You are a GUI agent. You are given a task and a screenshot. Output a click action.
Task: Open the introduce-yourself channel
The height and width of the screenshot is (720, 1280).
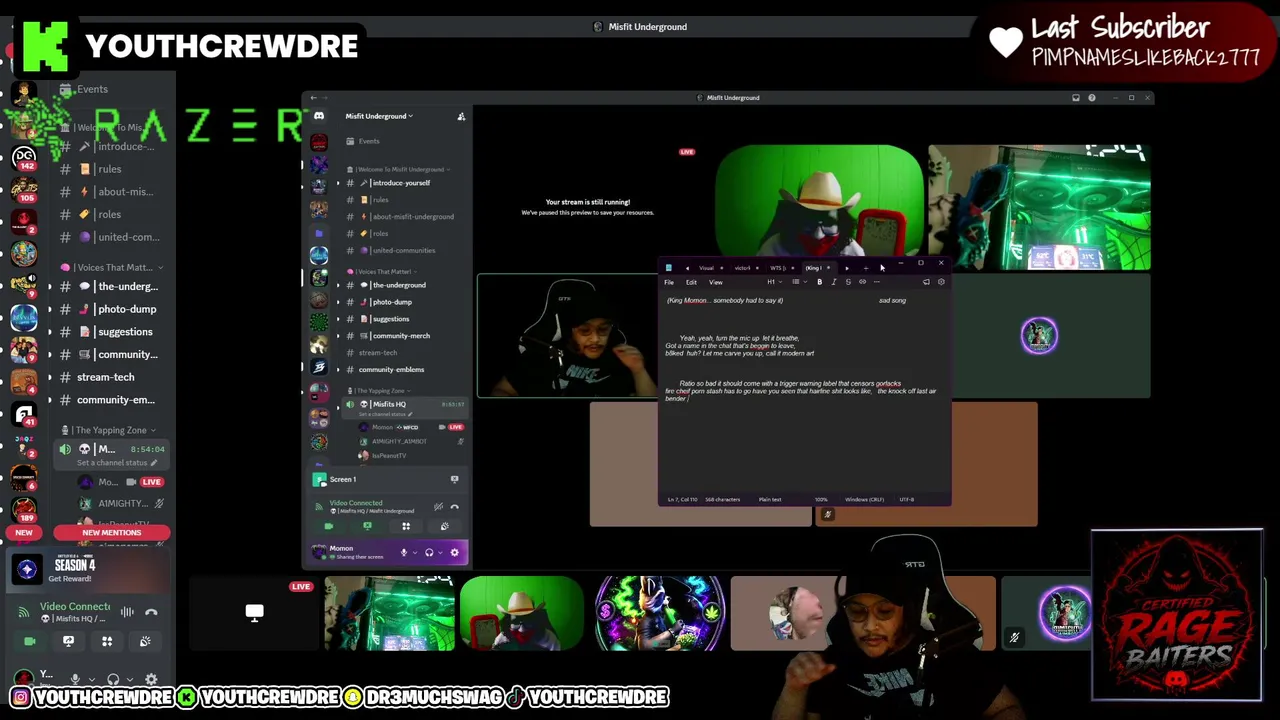pos(400,183)
